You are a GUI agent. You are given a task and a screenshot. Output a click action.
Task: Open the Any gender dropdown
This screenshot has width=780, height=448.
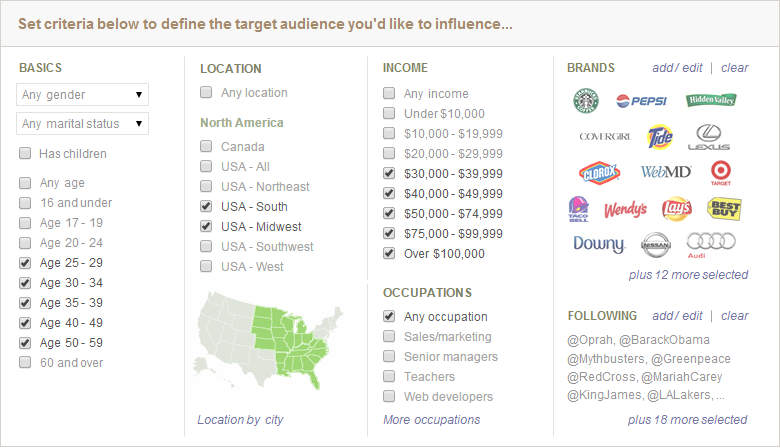pos(82,94)
